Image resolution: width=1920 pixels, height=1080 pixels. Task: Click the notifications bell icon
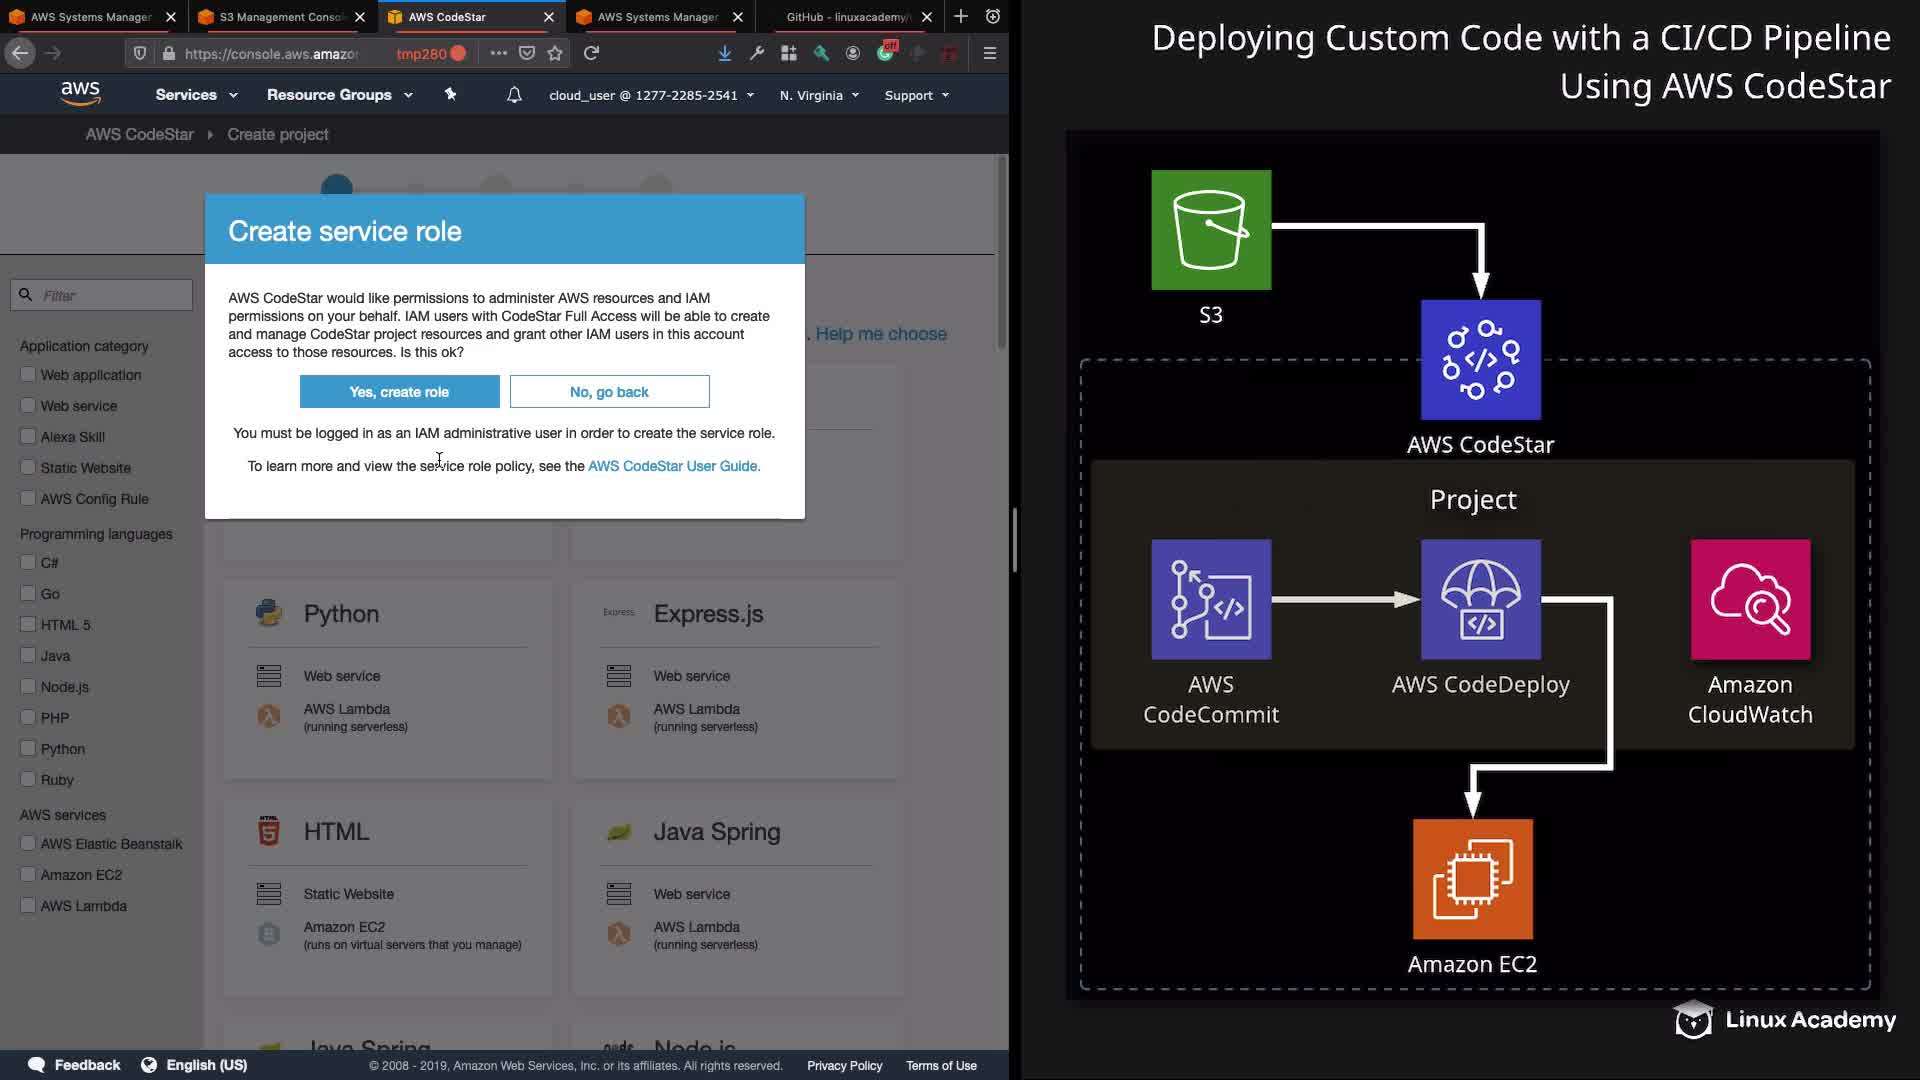pyautogui.click(x=514, y=95)
